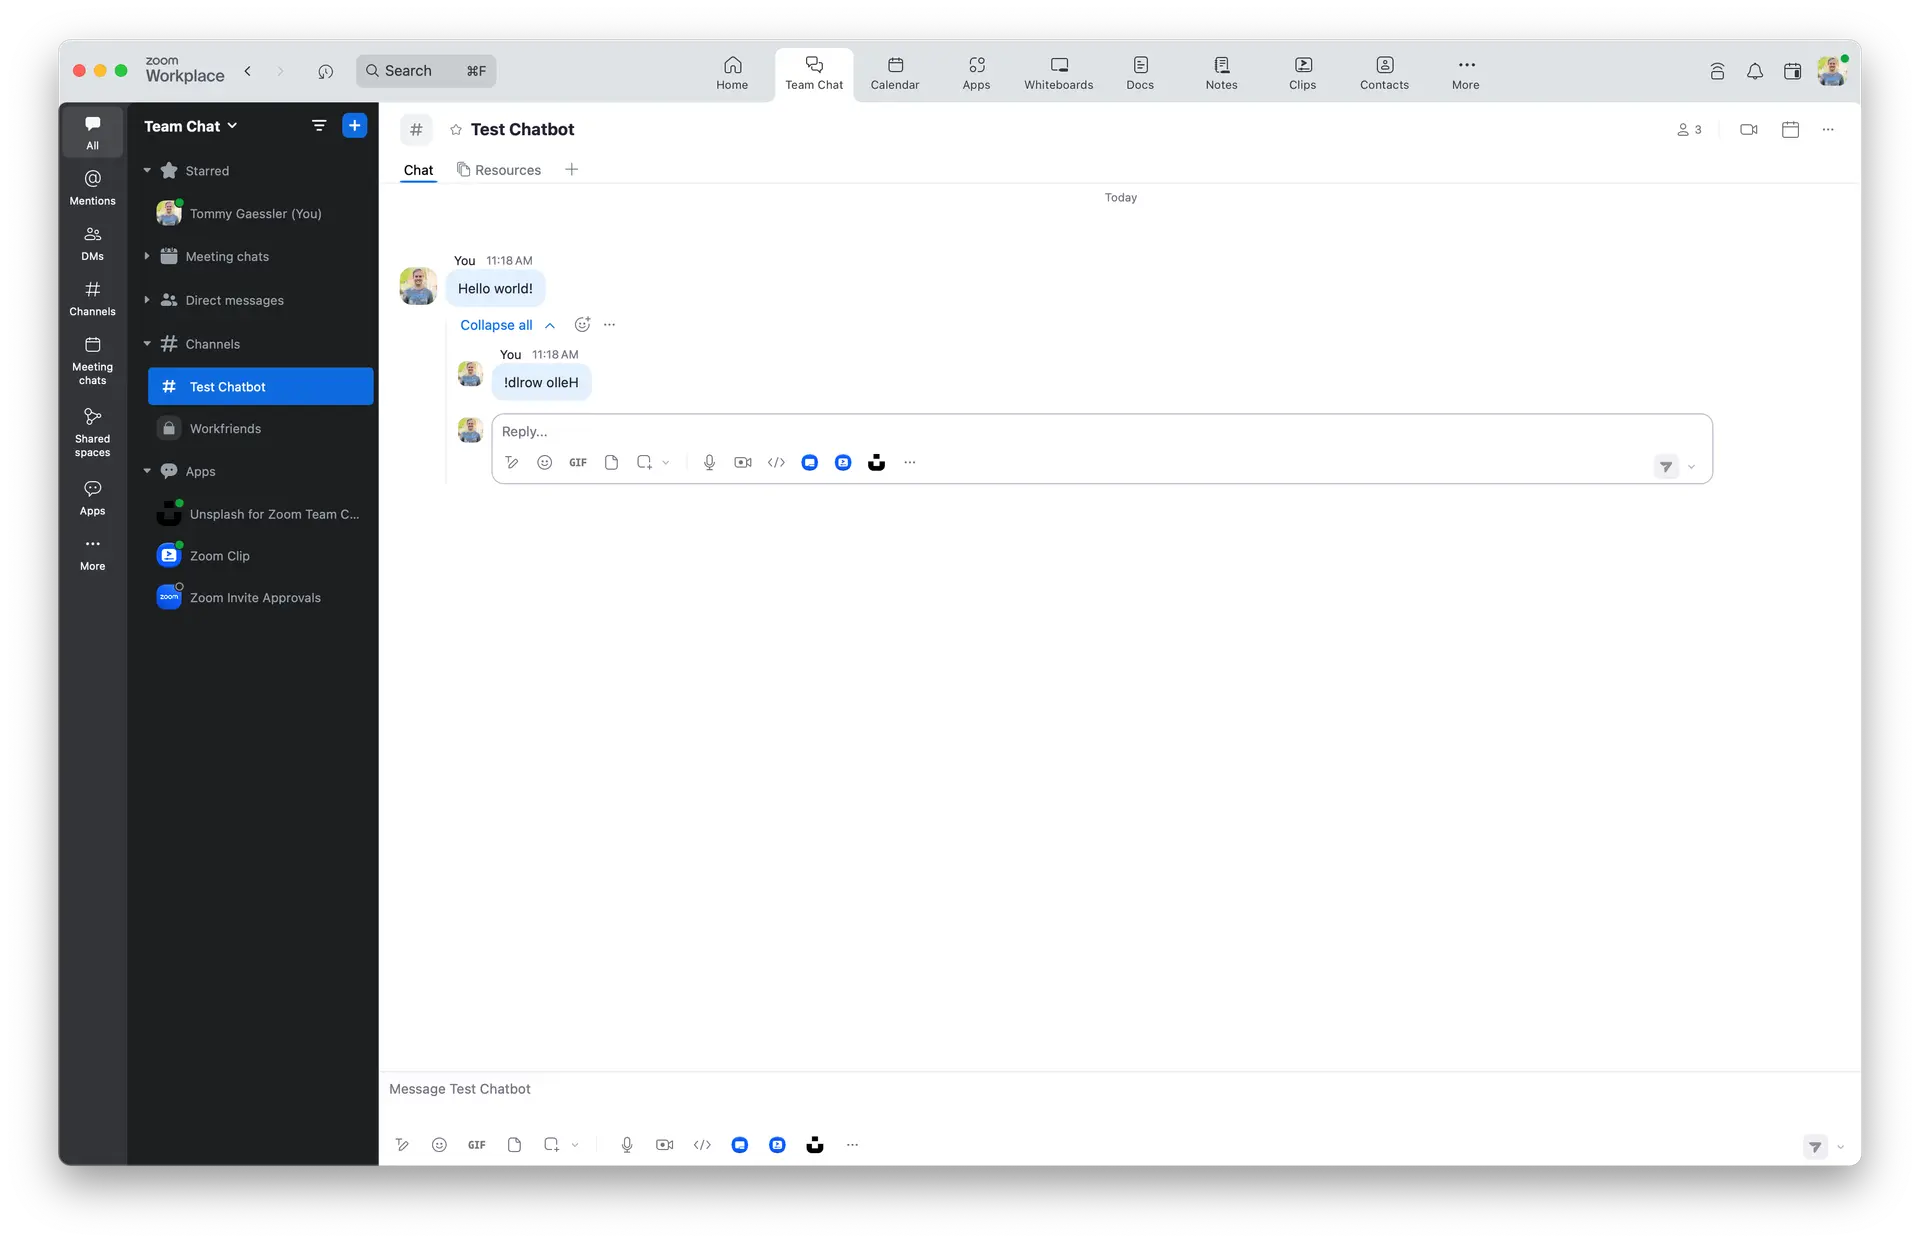Select the GIF icon in the composer
Viewport: 1920px width, 1243px height.
pyautogui.click(x=476, y=1144)
